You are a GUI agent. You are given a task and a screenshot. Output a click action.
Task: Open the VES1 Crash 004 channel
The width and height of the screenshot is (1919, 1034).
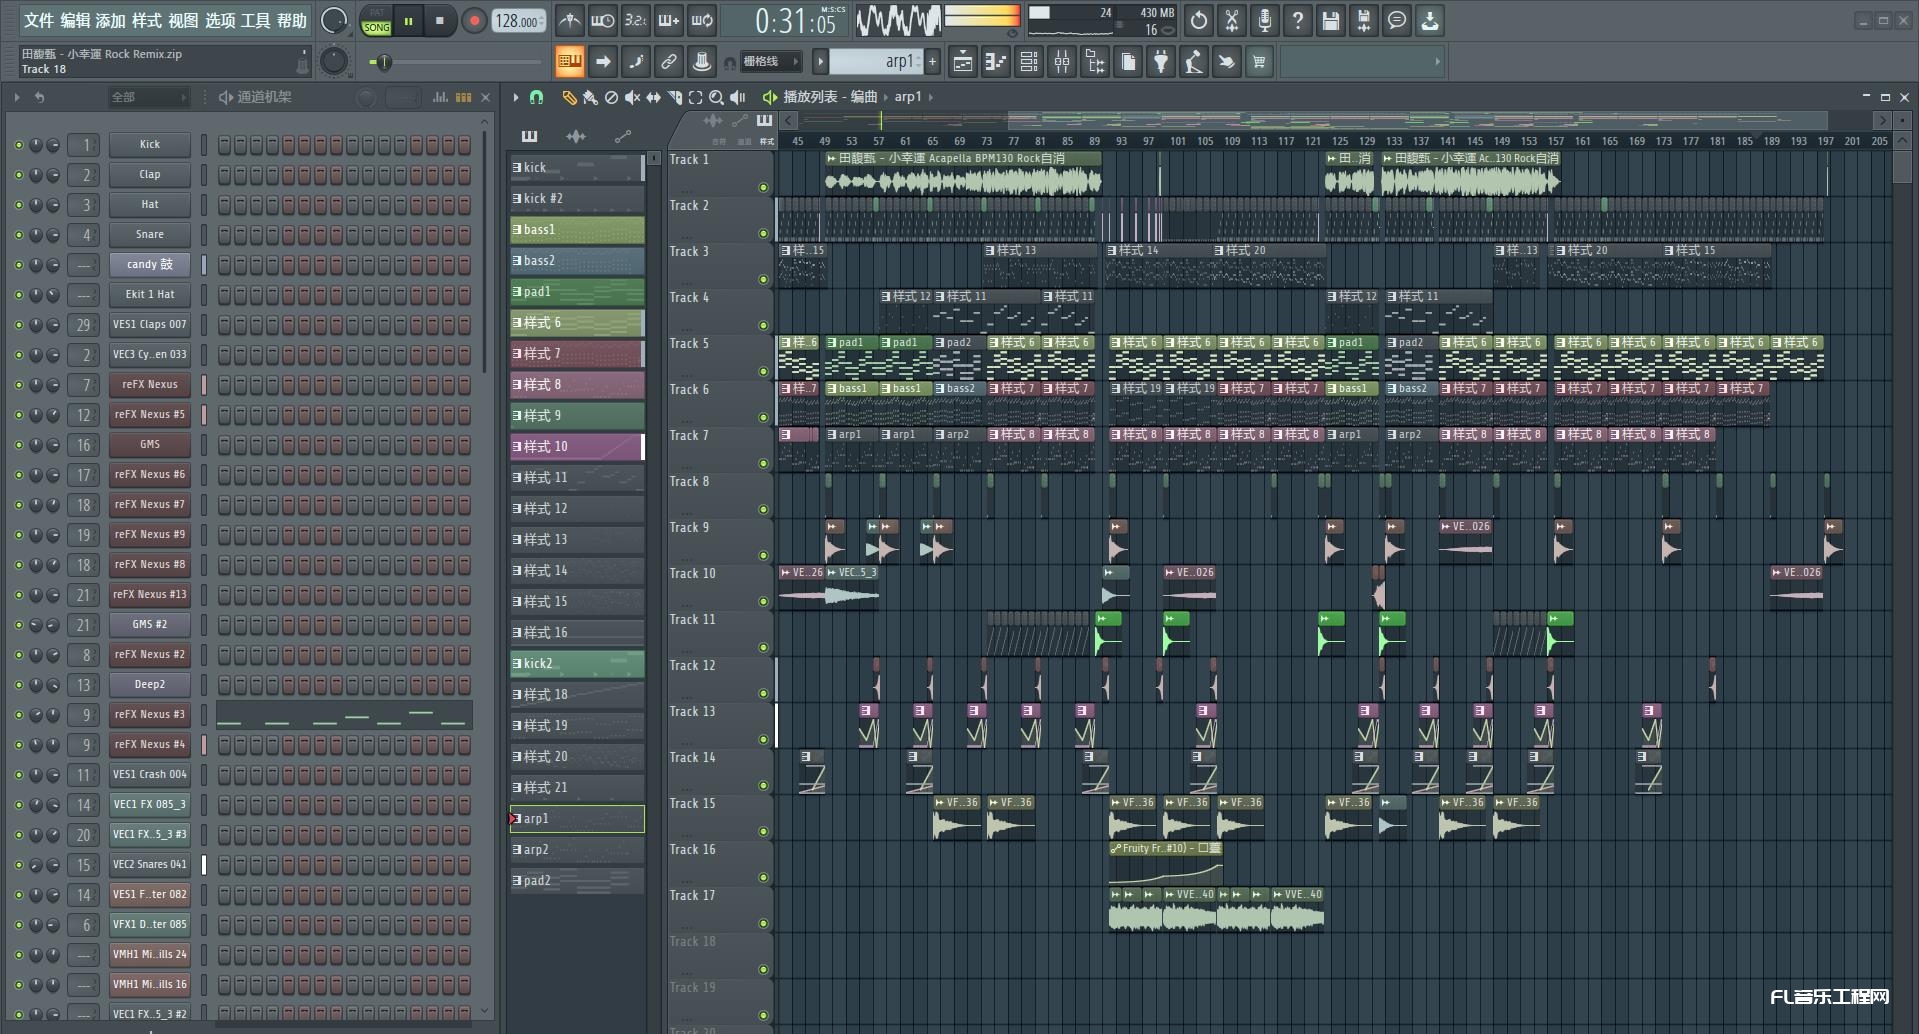pyautogui.click(x=150, y=775)
